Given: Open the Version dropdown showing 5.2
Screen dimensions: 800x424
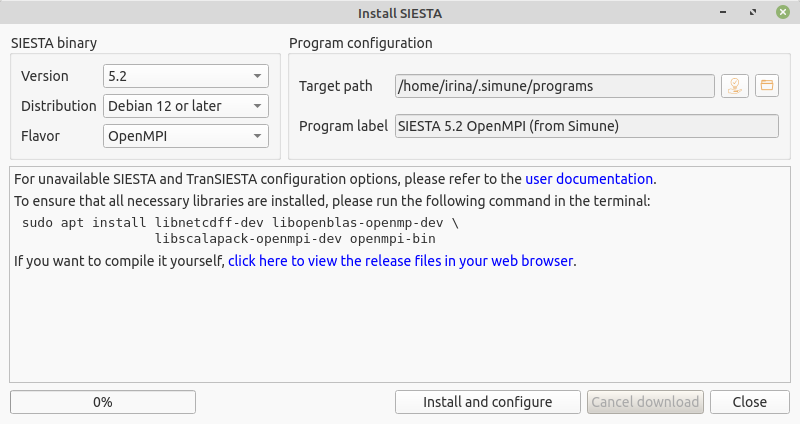Looking at the screenshot, I should pyautogui.click(x=186, y=76).
